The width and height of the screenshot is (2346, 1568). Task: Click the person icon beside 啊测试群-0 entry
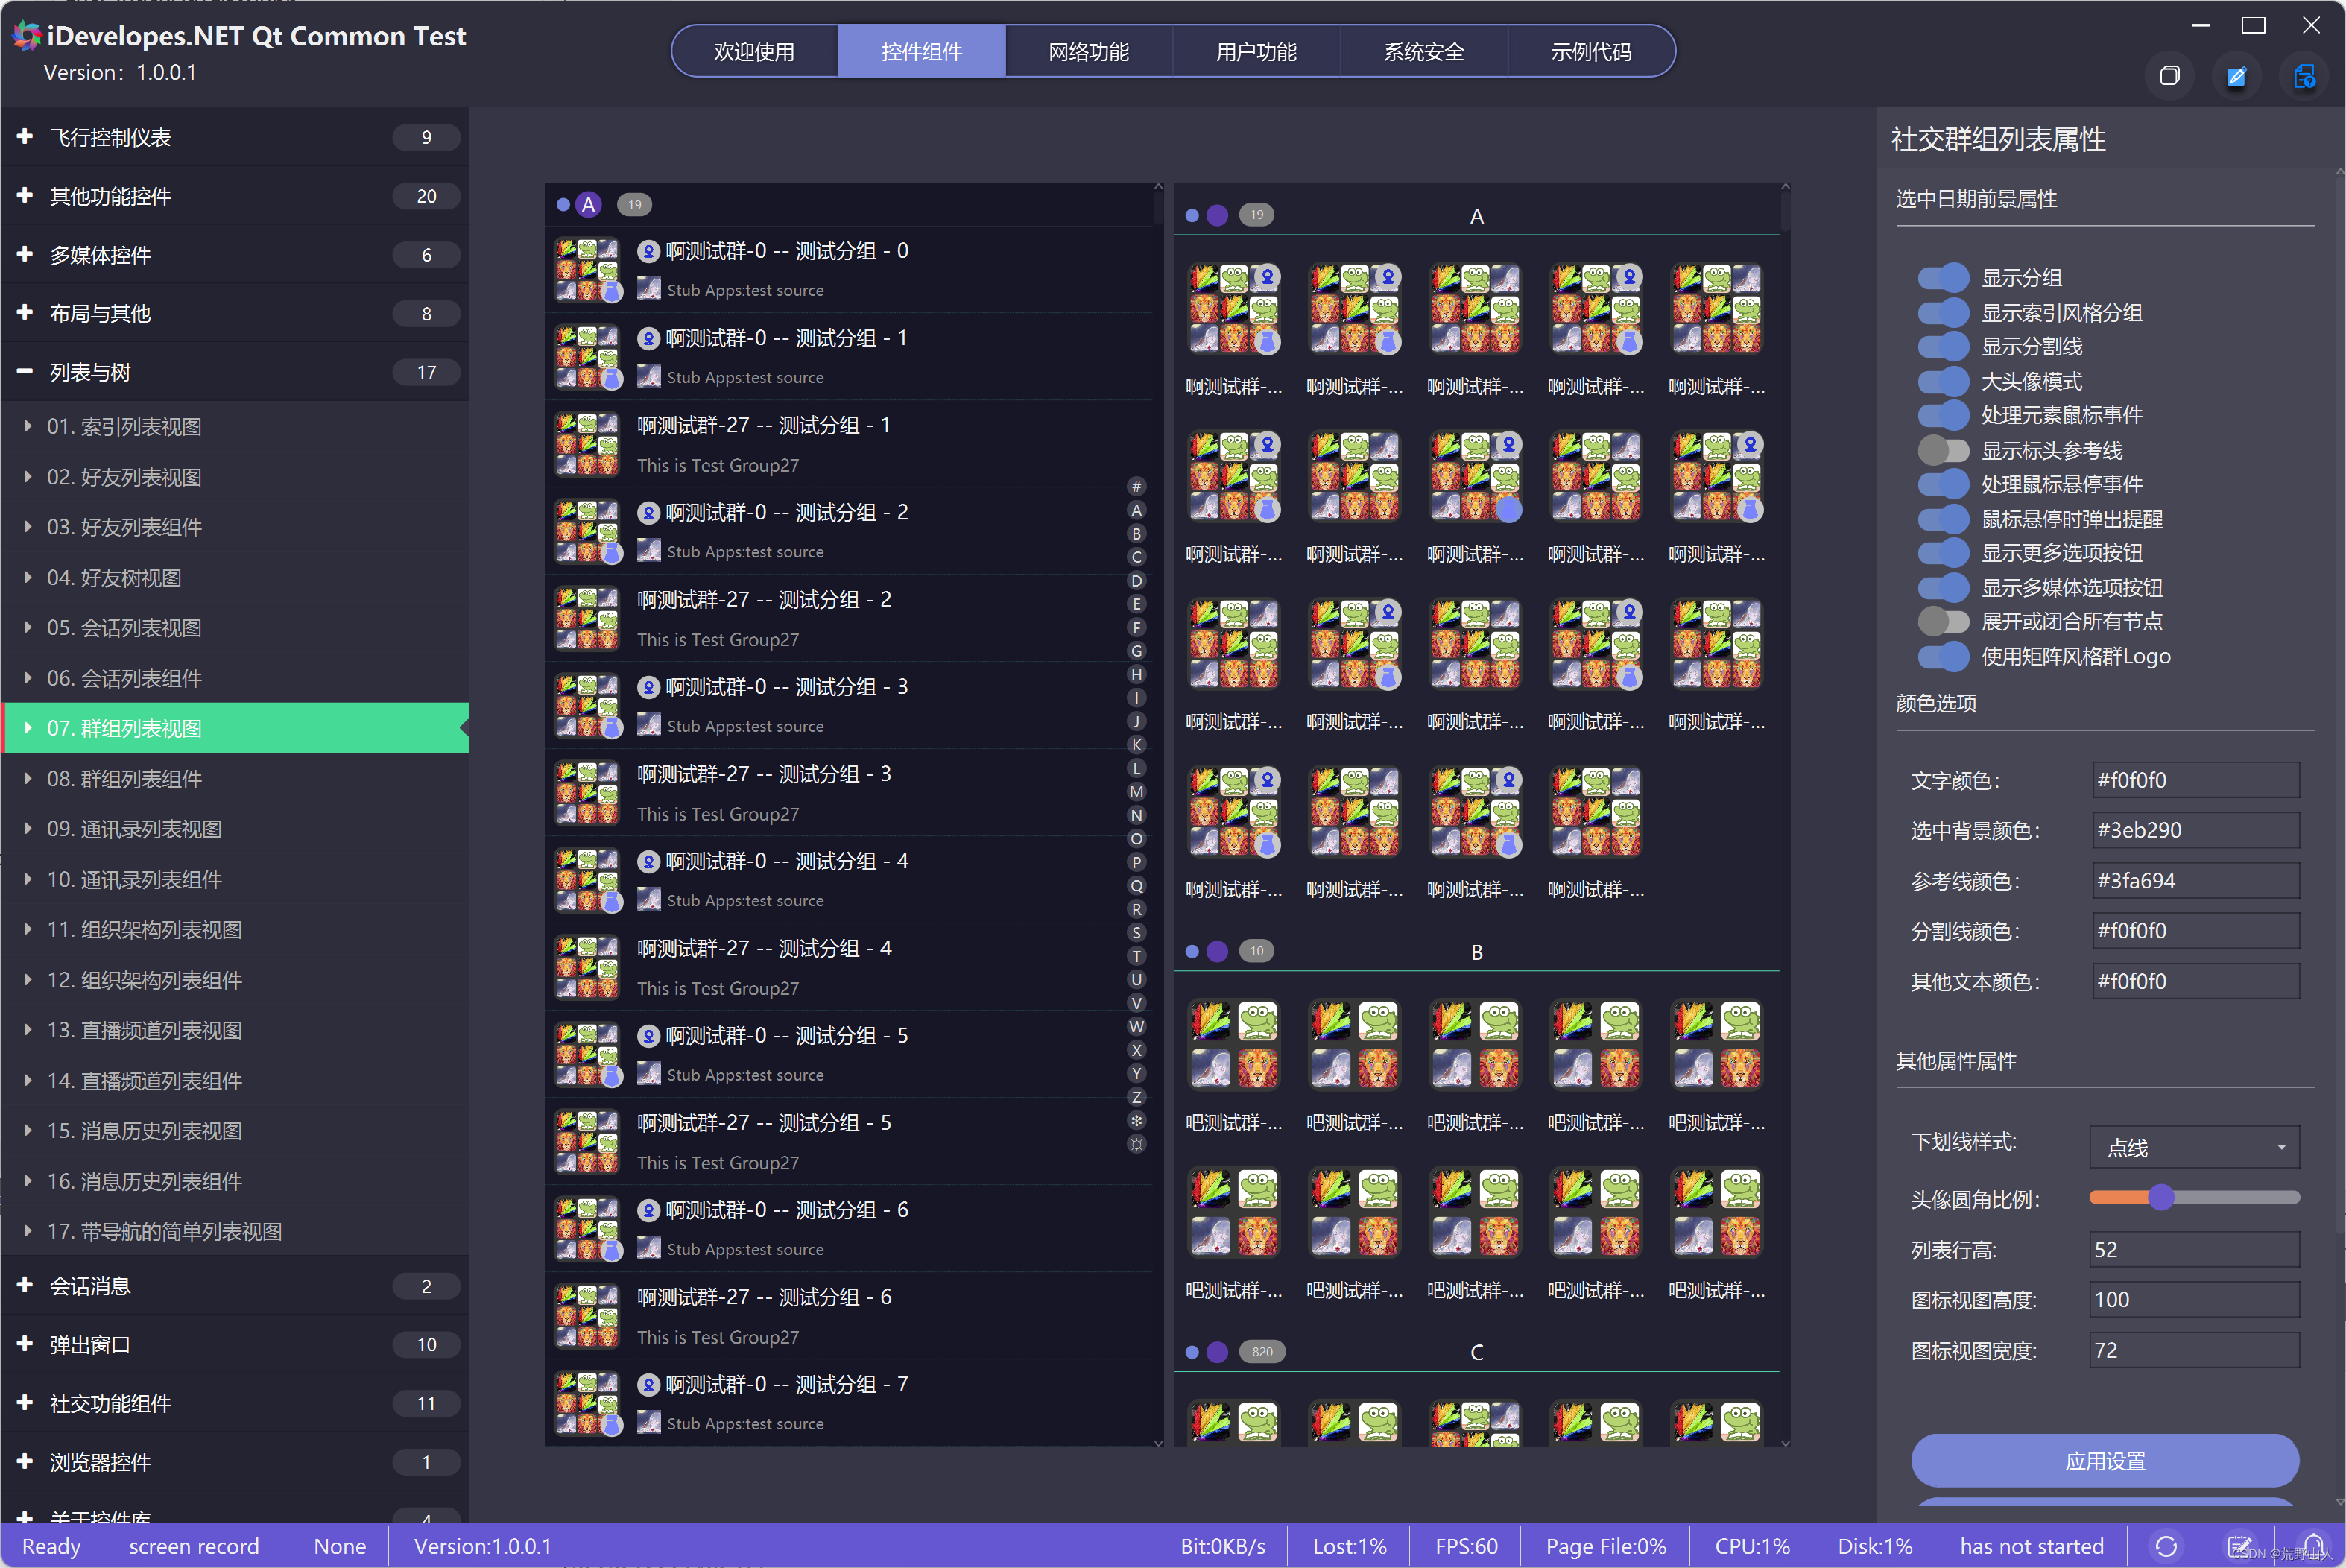click(x=649, y=251)
